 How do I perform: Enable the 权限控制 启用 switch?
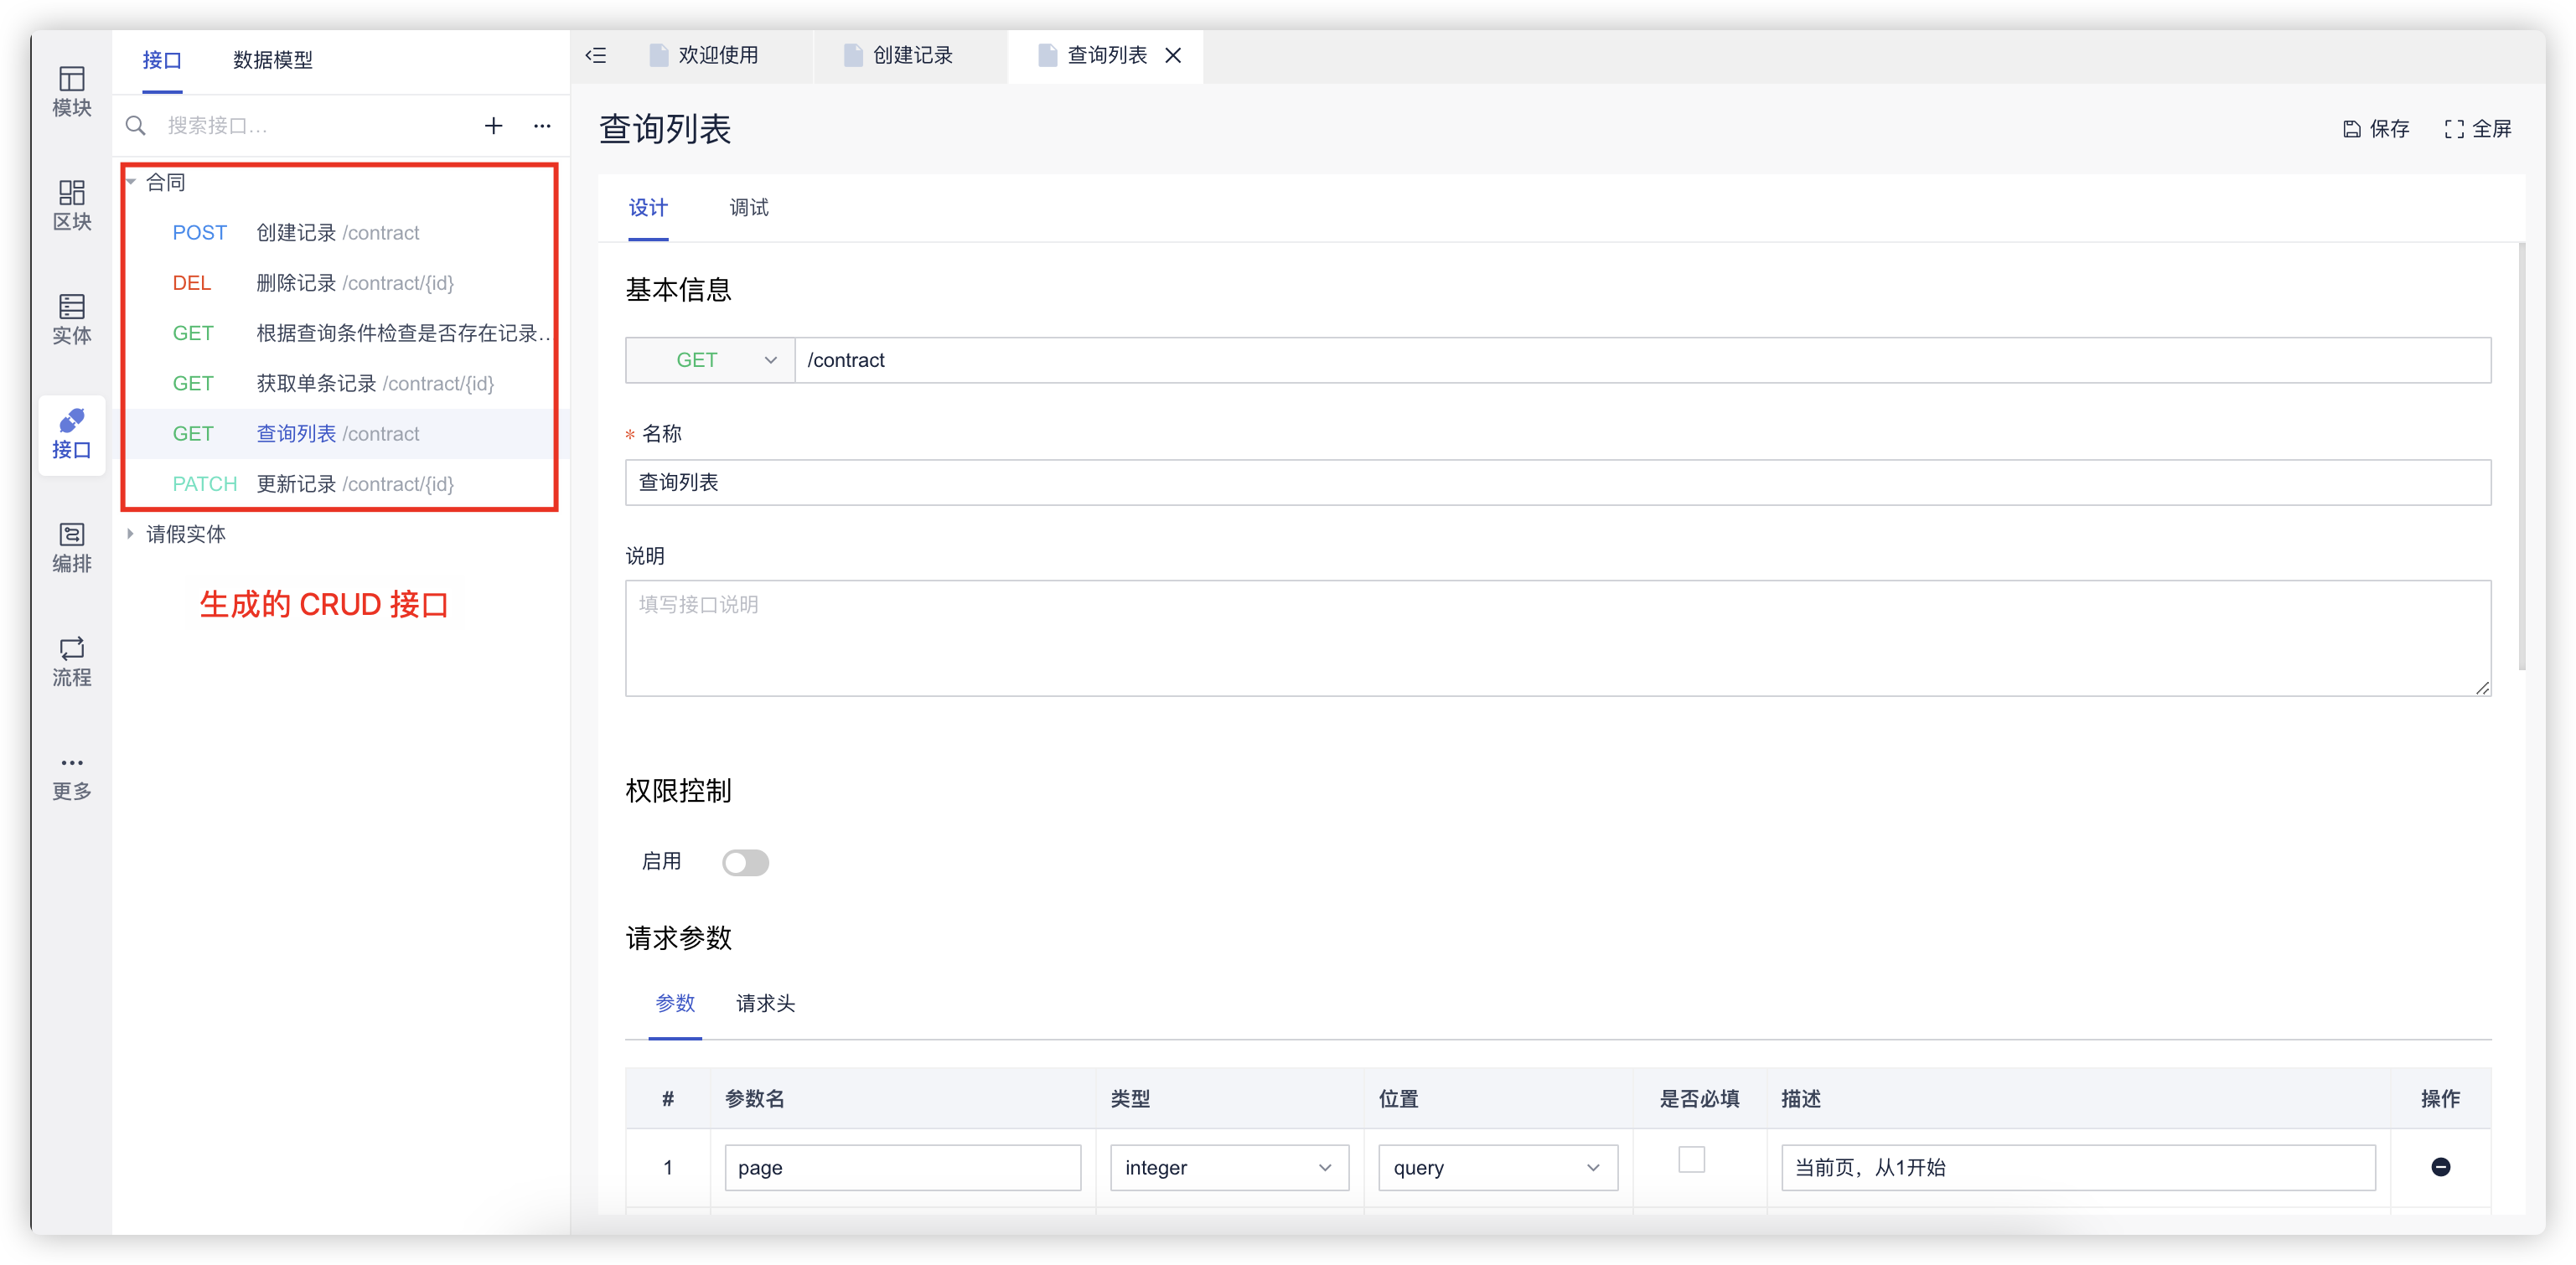coord(745,862)
